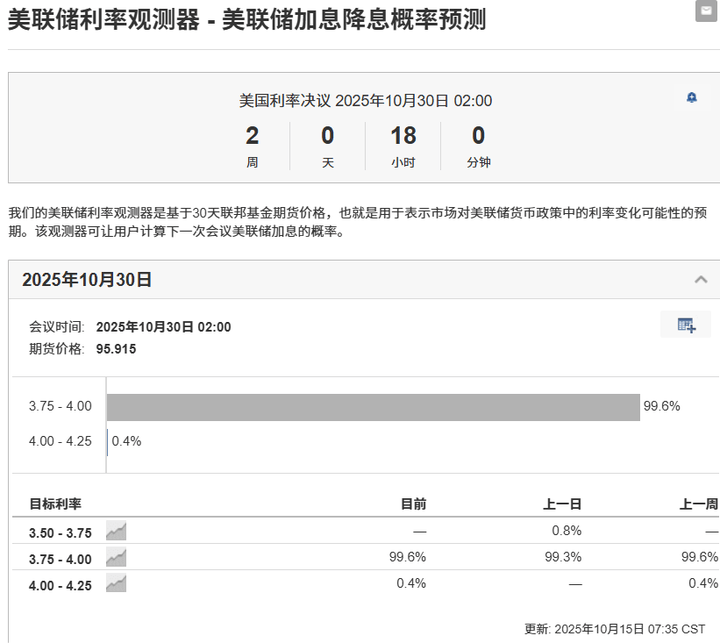Click the 99.3% previous-day value
This screenshot has width=720, height=643.
tap(563, 557)
